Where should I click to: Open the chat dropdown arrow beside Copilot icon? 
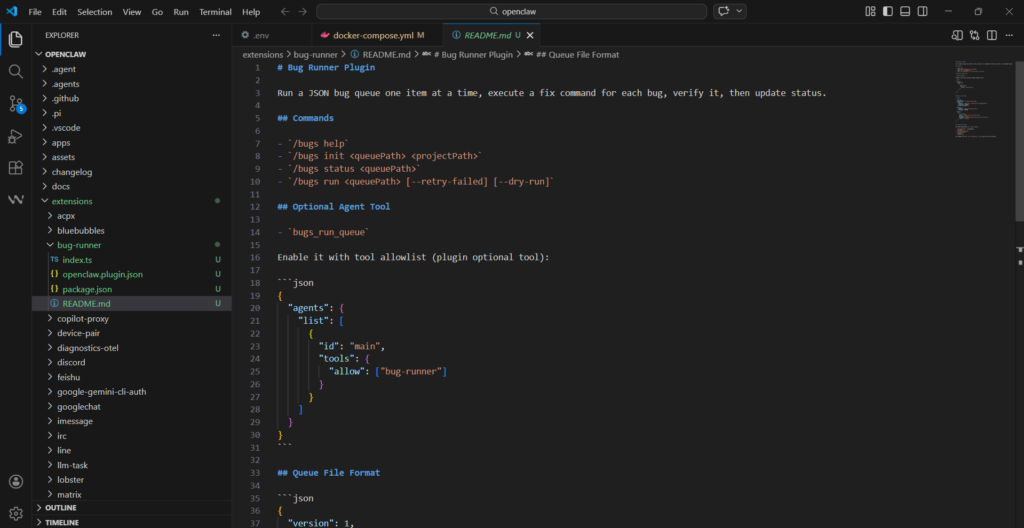pos(739,11)
